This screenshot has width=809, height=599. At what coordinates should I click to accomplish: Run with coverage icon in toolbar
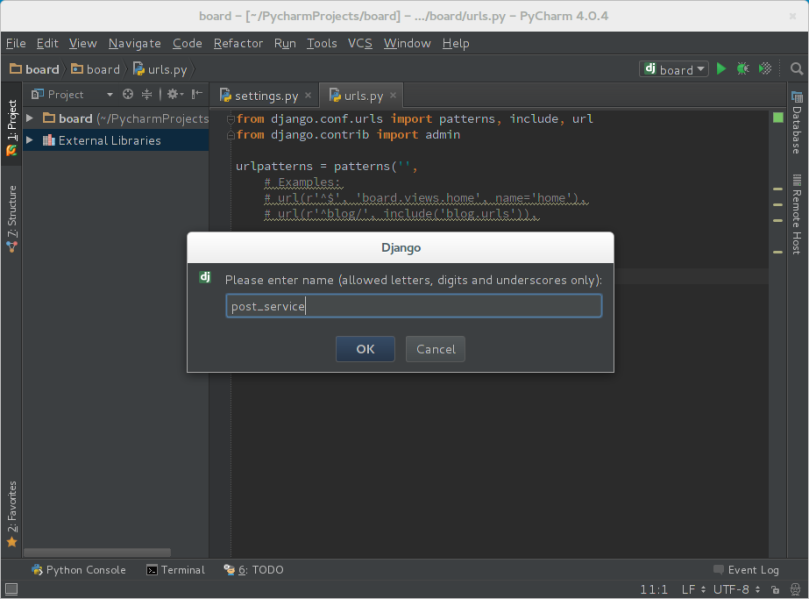coord(765,69)
